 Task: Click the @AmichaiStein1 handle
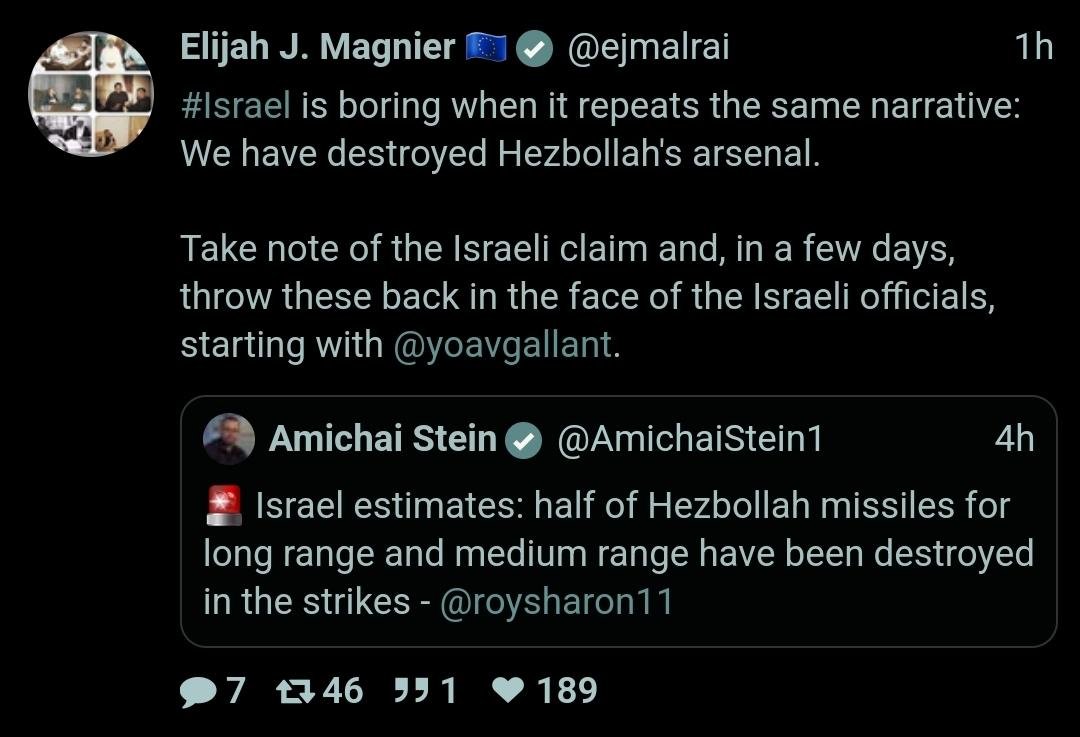pos(689,439)
